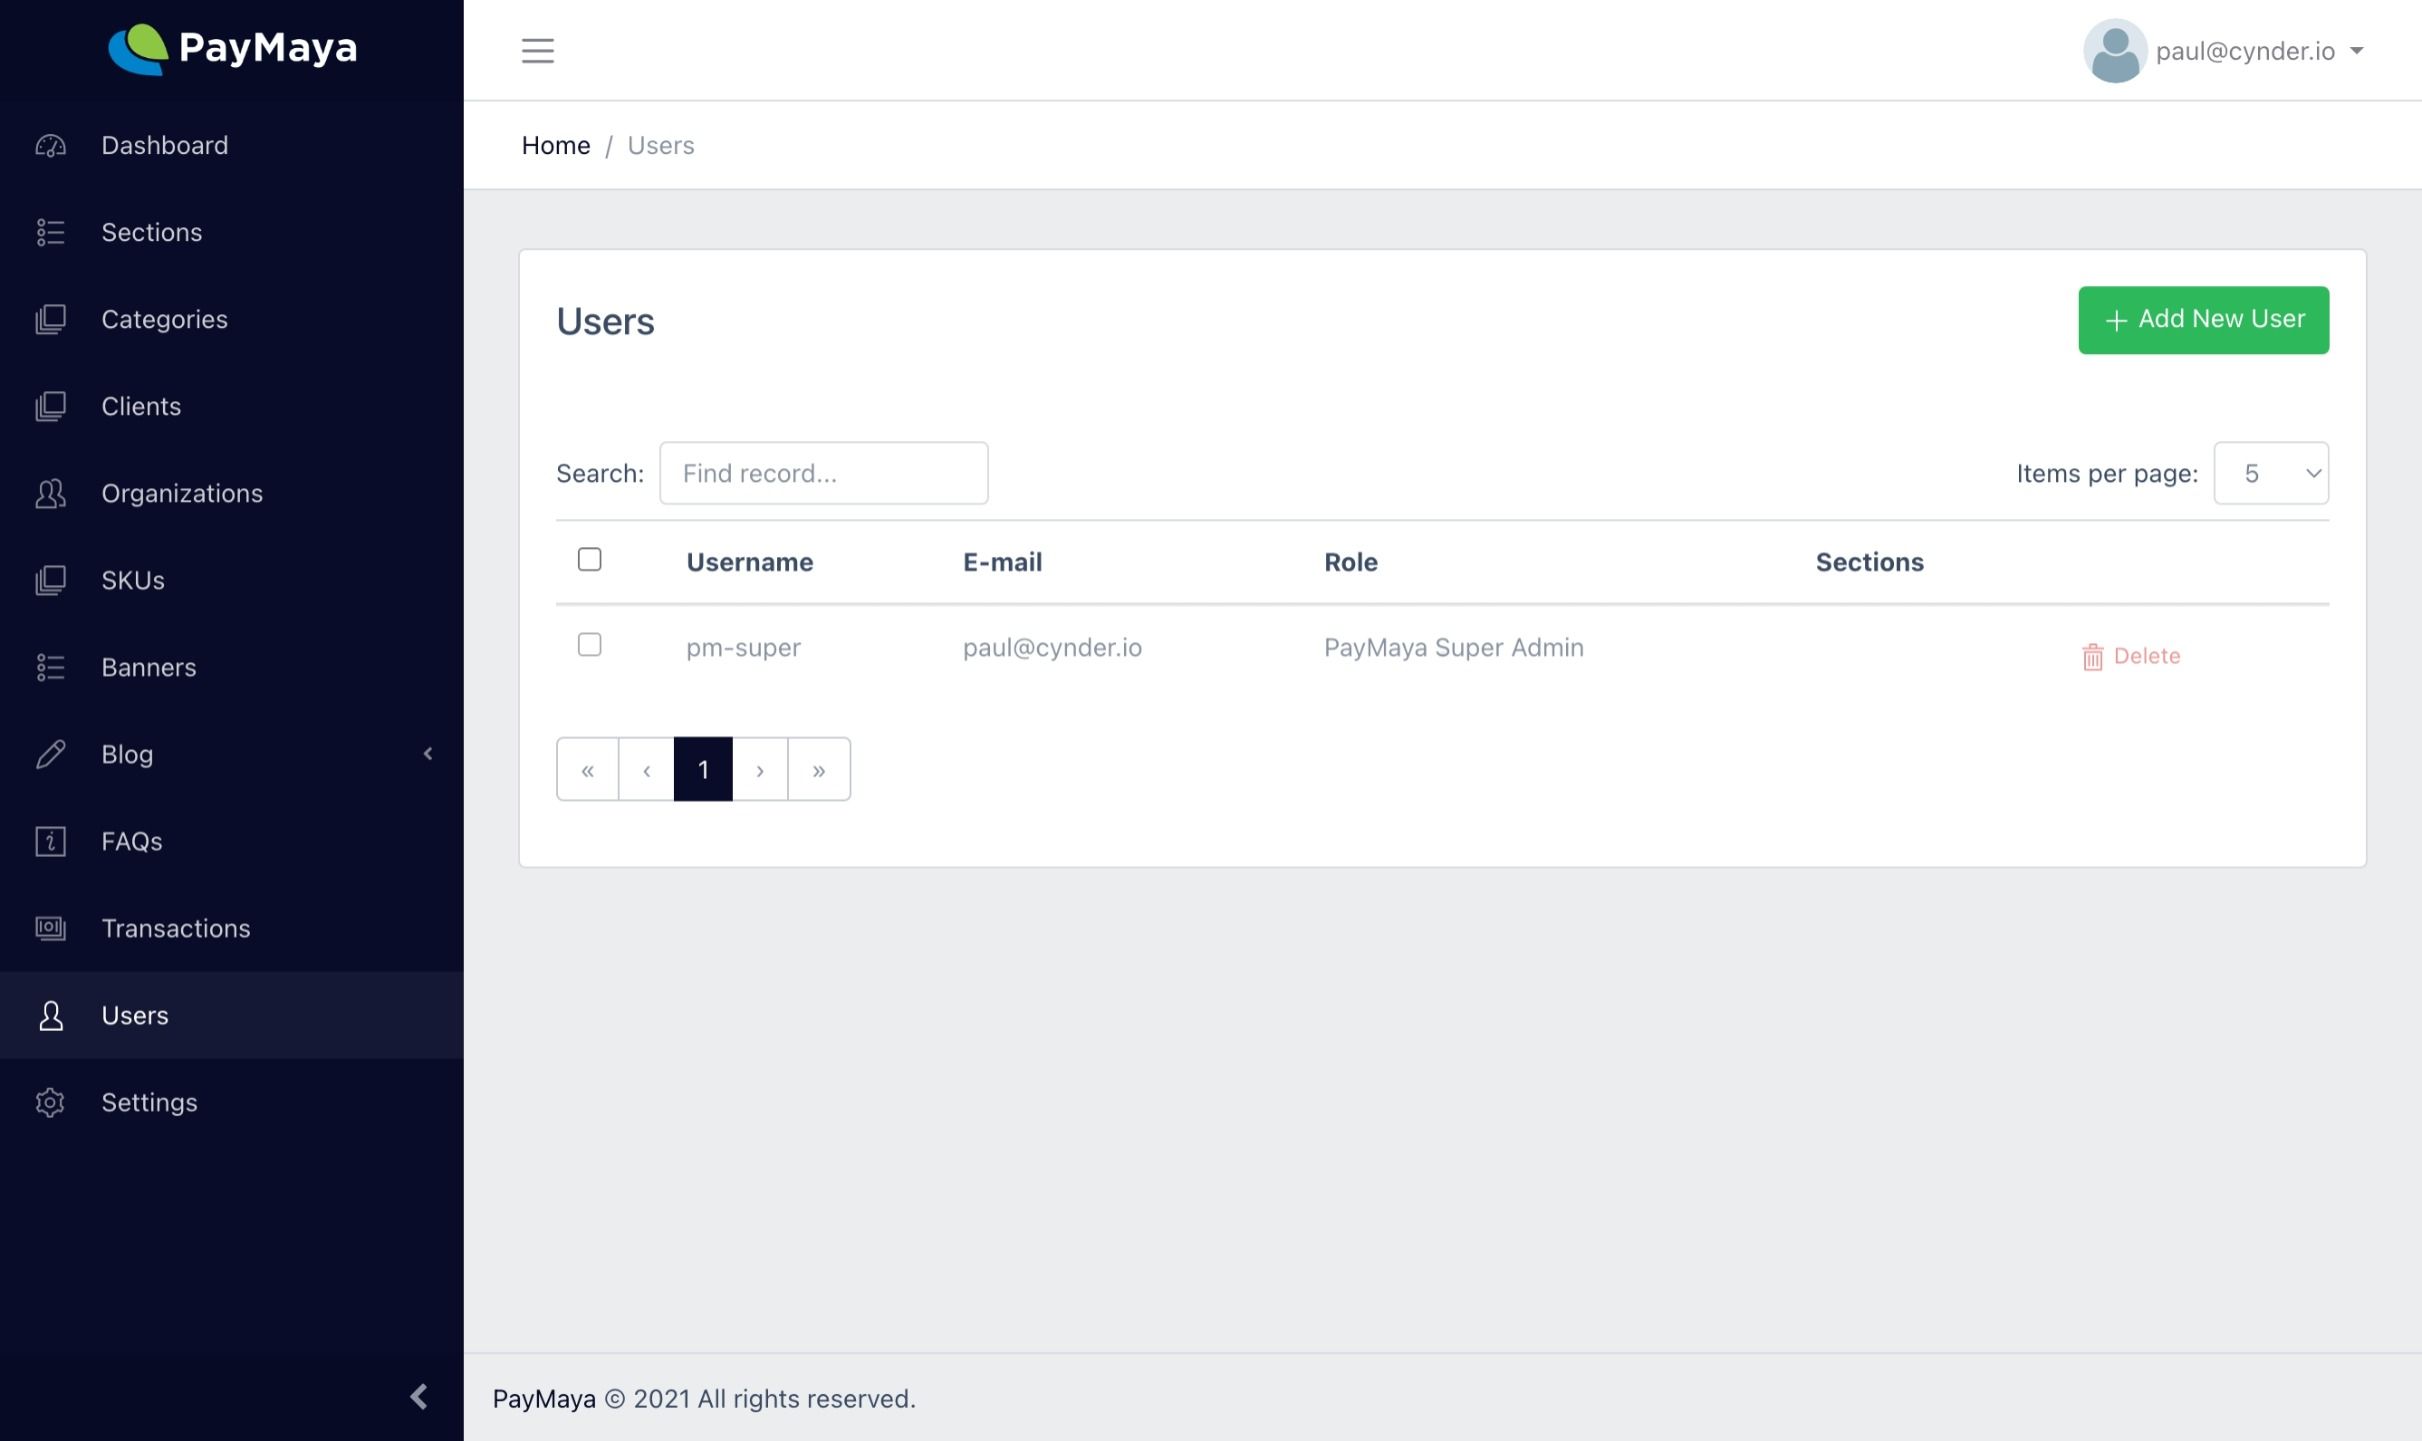The image size is (2422, 1441).
Task: Focus the Find record search field
Action: tap(824, 473)
